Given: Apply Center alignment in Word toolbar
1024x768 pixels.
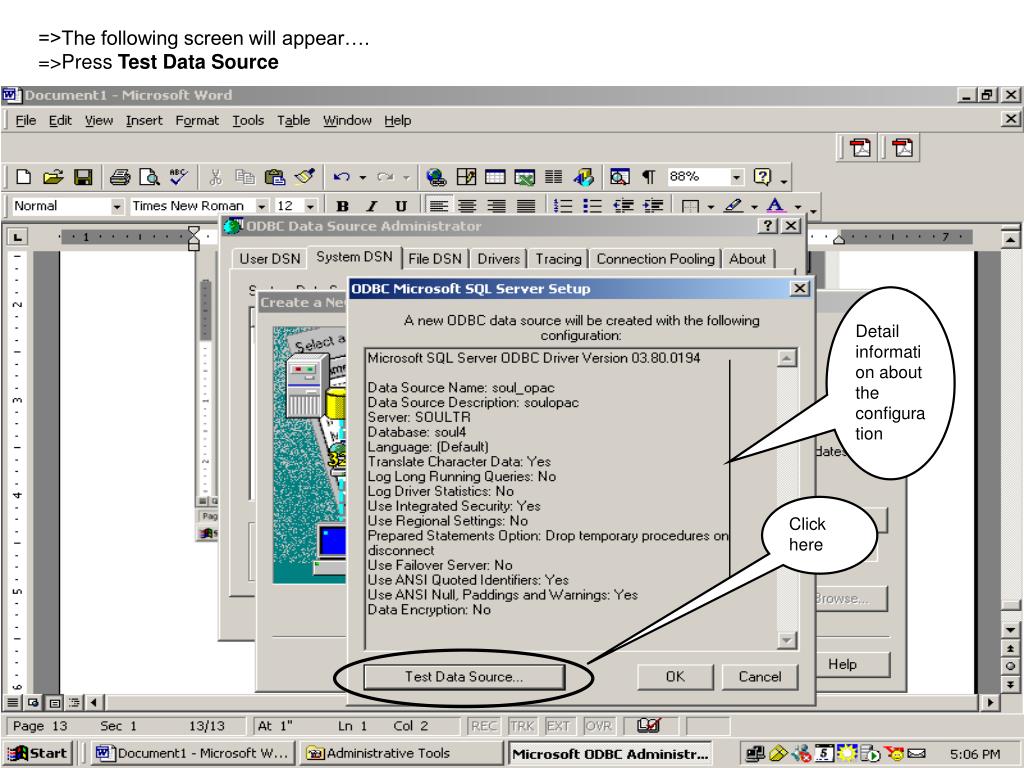Looking at the screenshot, I should click(x=467, y=206).
